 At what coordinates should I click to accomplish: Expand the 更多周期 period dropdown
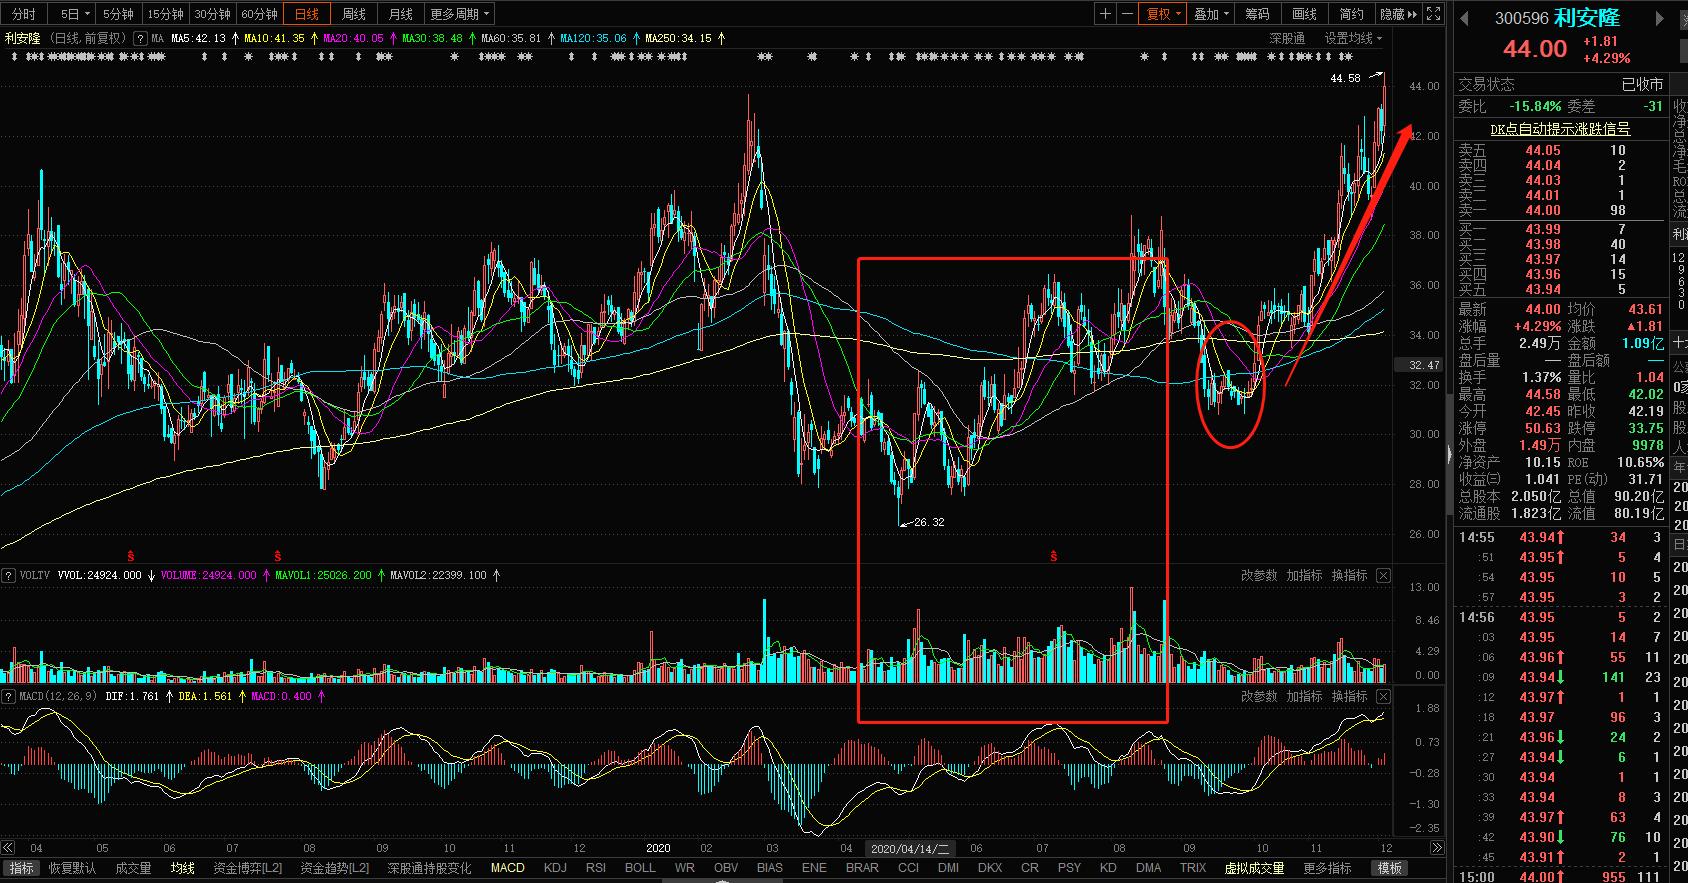459,14
